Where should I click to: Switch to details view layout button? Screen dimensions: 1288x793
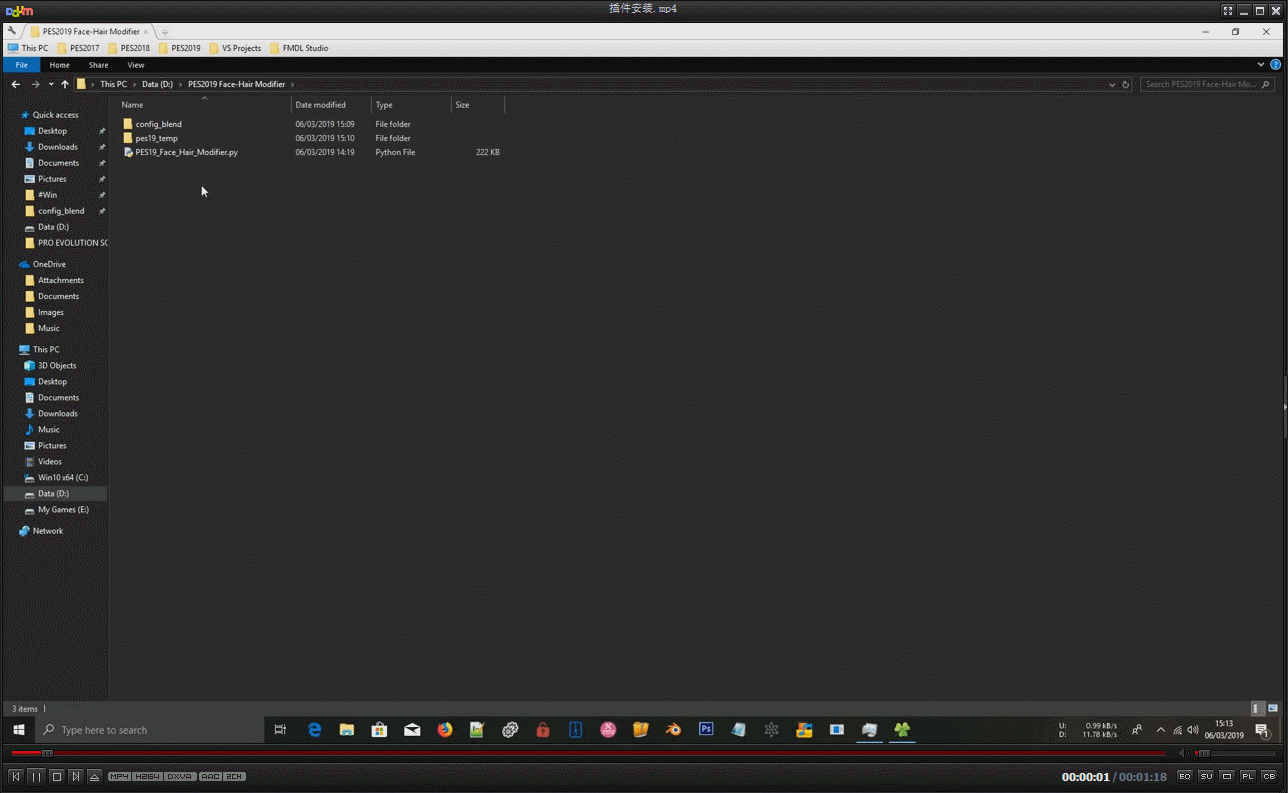tap(1258, 708)
